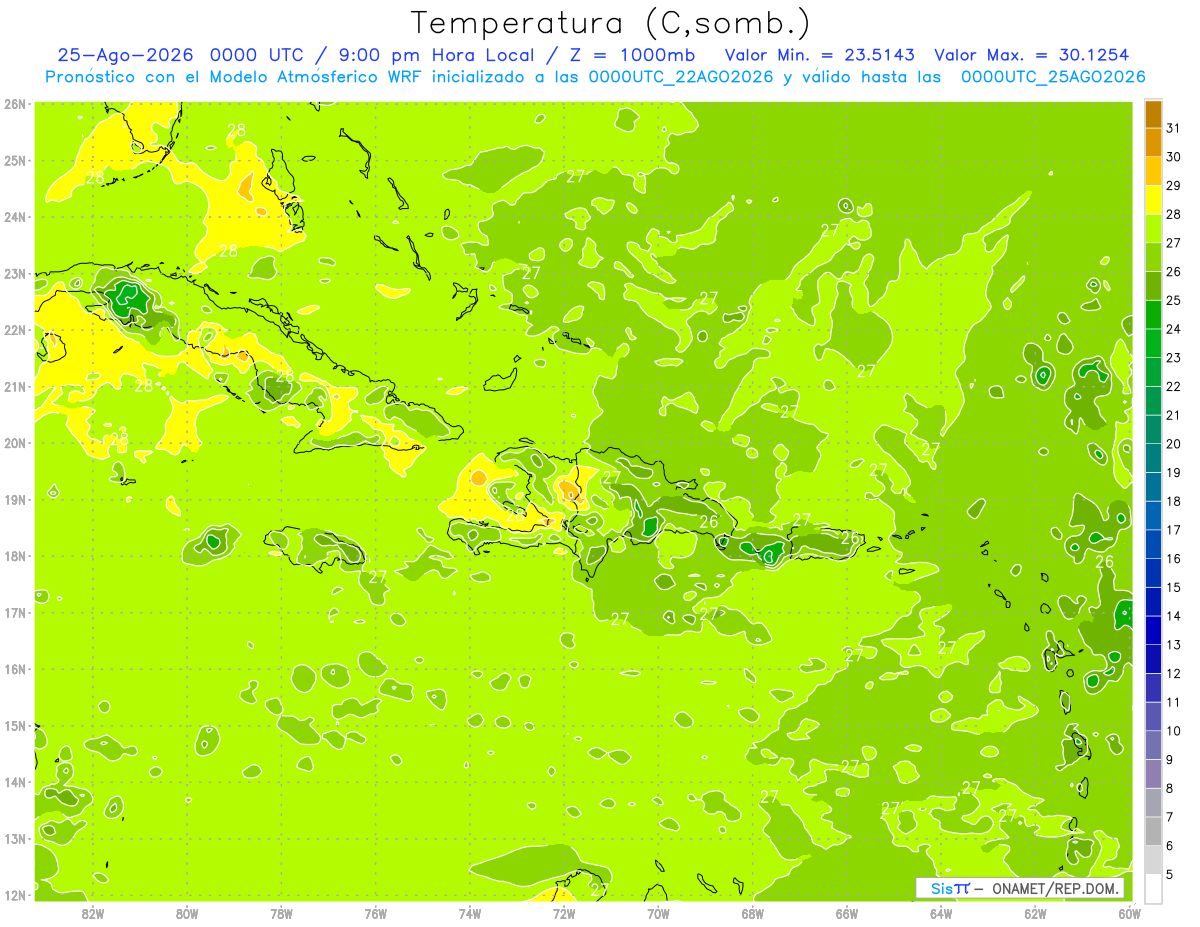This screenshot has width=1200, height=927.
Task: Click the dark orange swatch above label 31
Action: point(1153,115)
